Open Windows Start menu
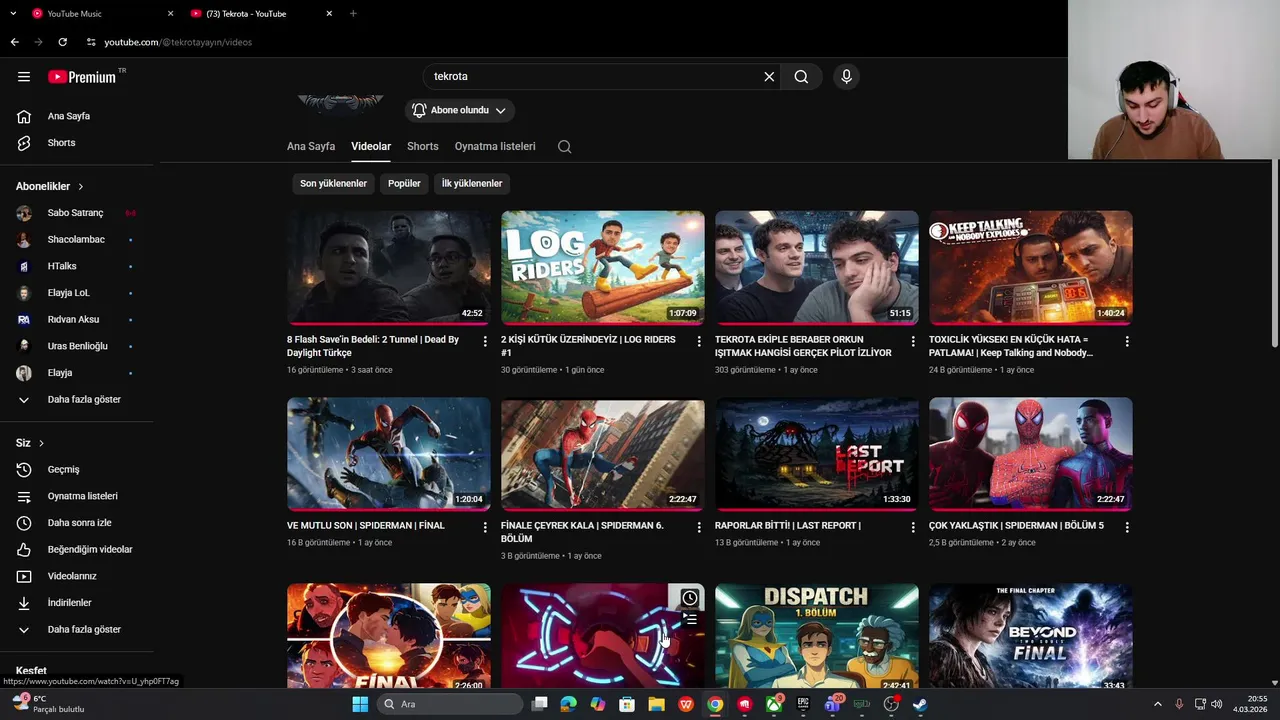 click(x=360, y=704)
